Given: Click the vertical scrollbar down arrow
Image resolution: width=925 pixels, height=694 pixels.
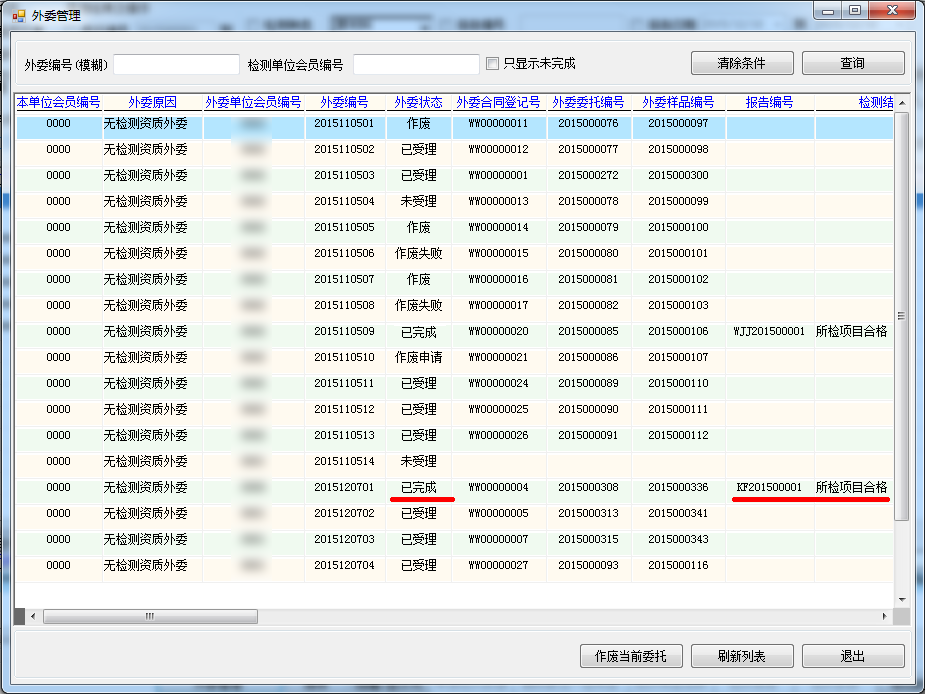Looking at the screenshot, I should tap(901, 599).
